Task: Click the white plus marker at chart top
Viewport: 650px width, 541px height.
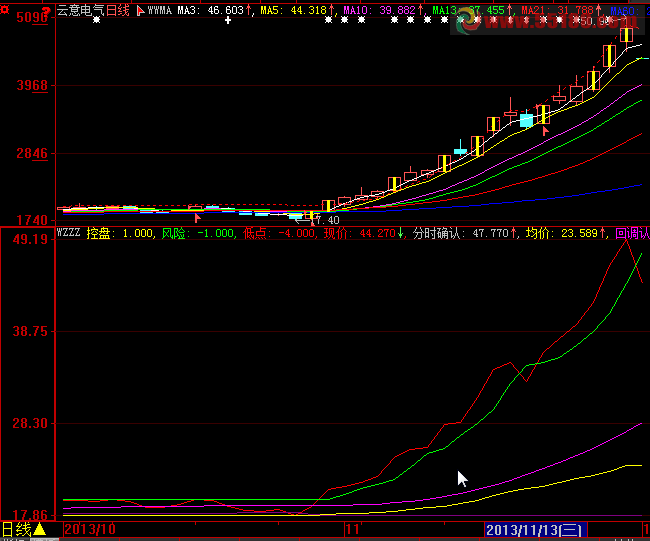Action: pyautogui.click(x=228, y=20)
